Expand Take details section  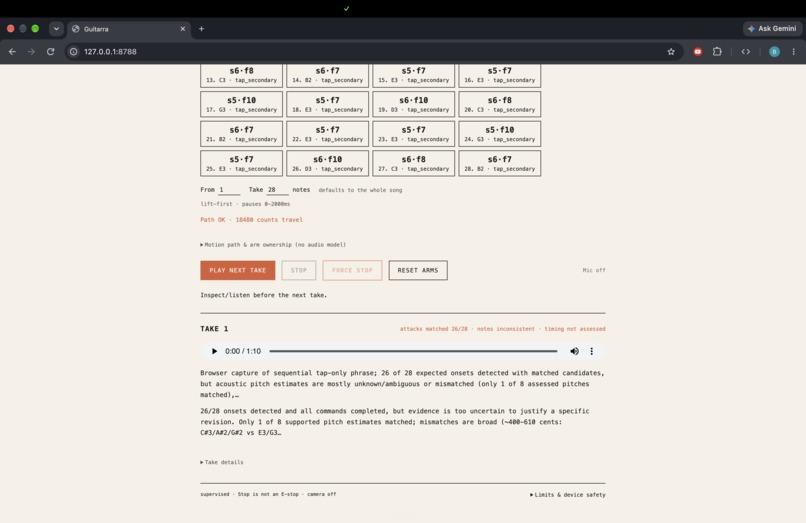[x=222, y=462]
